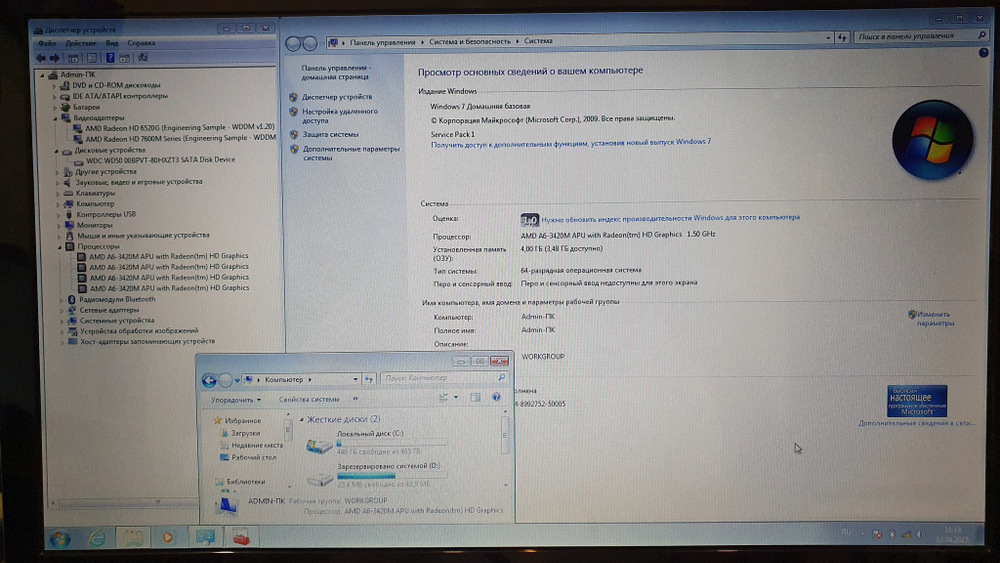Select Зарезервировано системой (D:) drive

[376, 475]
